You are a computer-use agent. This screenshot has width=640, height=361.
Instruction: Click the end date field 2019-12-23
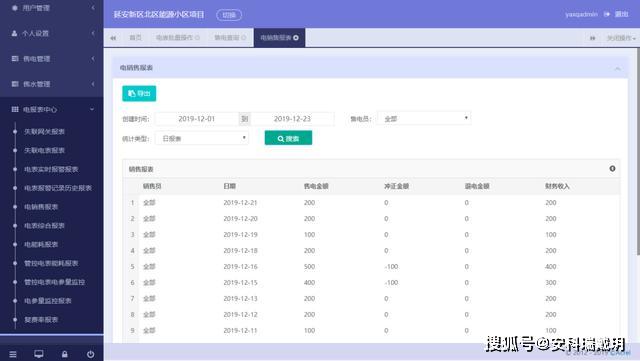point(292,119)
